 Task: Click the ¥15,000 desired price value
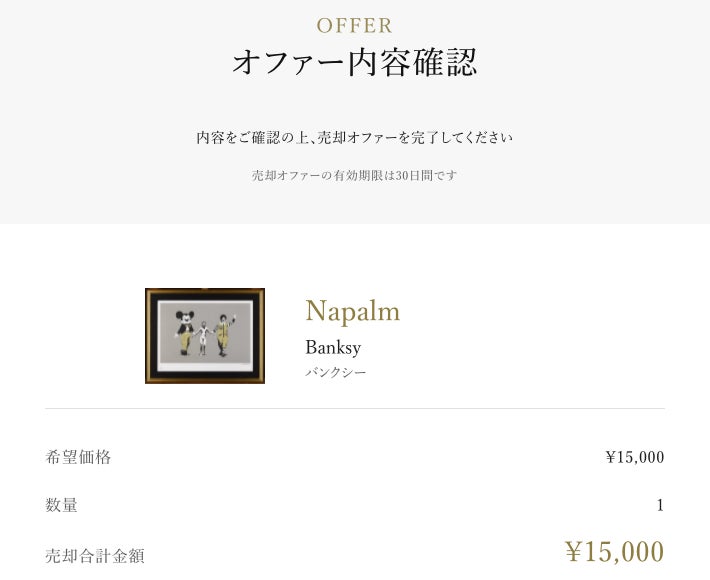point(634,457)
